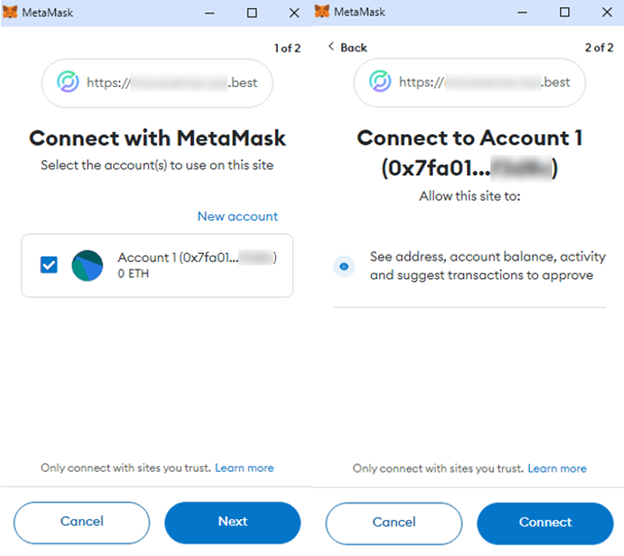Image resolution: width=624 pixels, height=556 pixels.
Task: Click the MetaMask fox icon in right window title bar
Action: pos(324,12)
